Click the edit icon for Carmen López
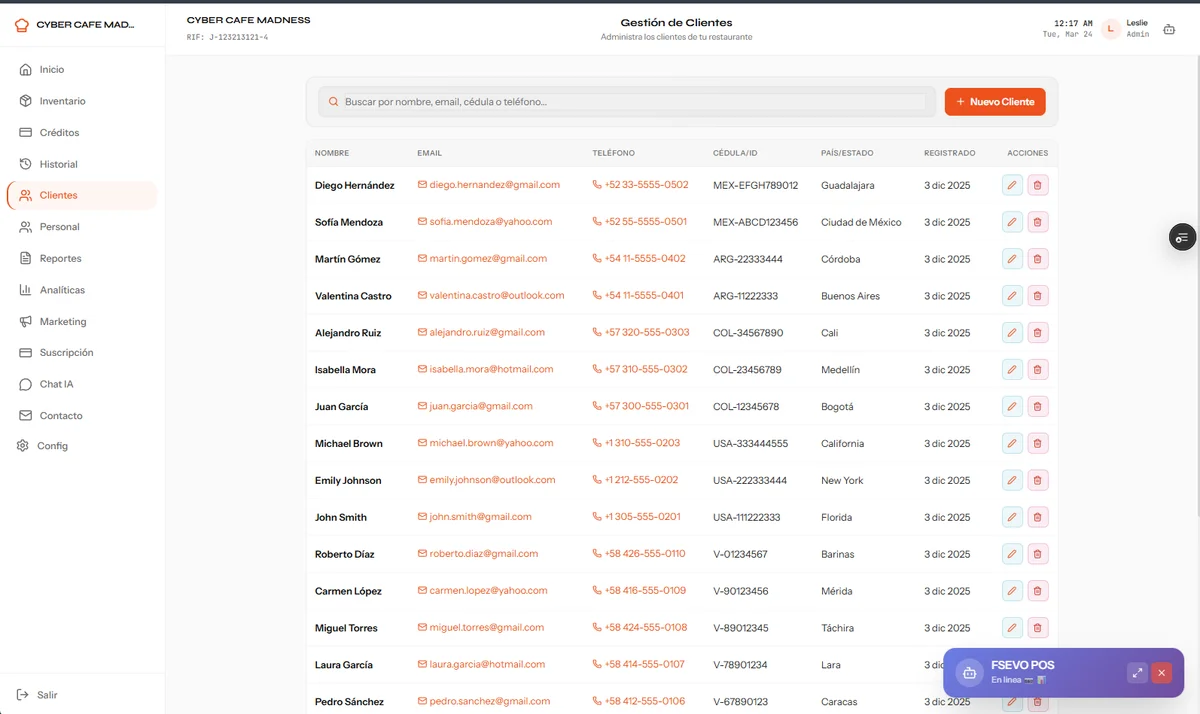The width and height of the screenshot is (1200, 714). [1012, 591]
